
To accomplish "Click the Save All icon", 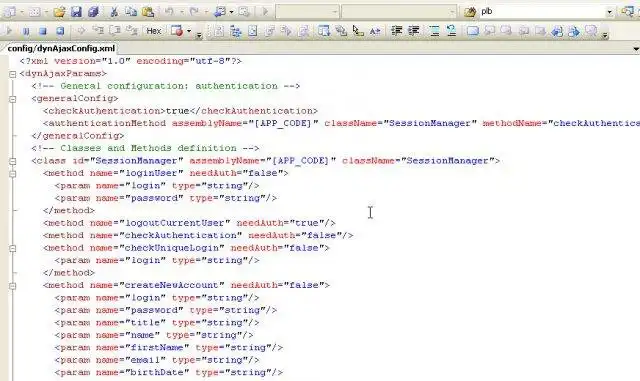I will click(x=93, y=12).
